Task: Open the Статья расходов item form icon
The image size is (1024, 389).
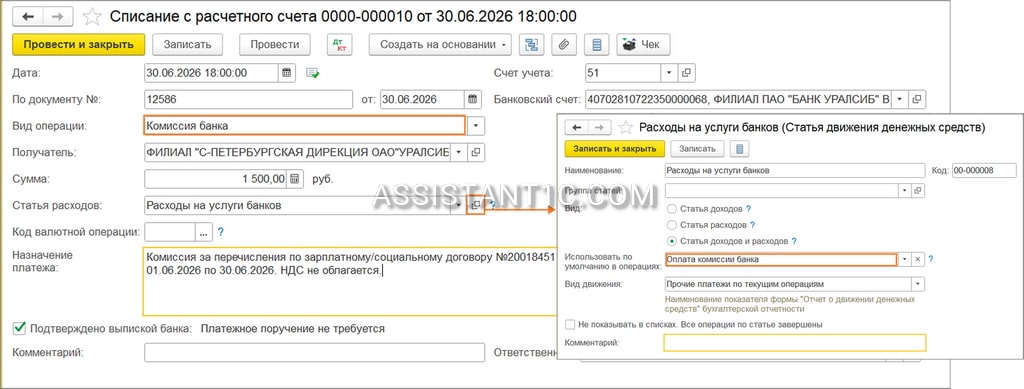Action: (476, 205)
